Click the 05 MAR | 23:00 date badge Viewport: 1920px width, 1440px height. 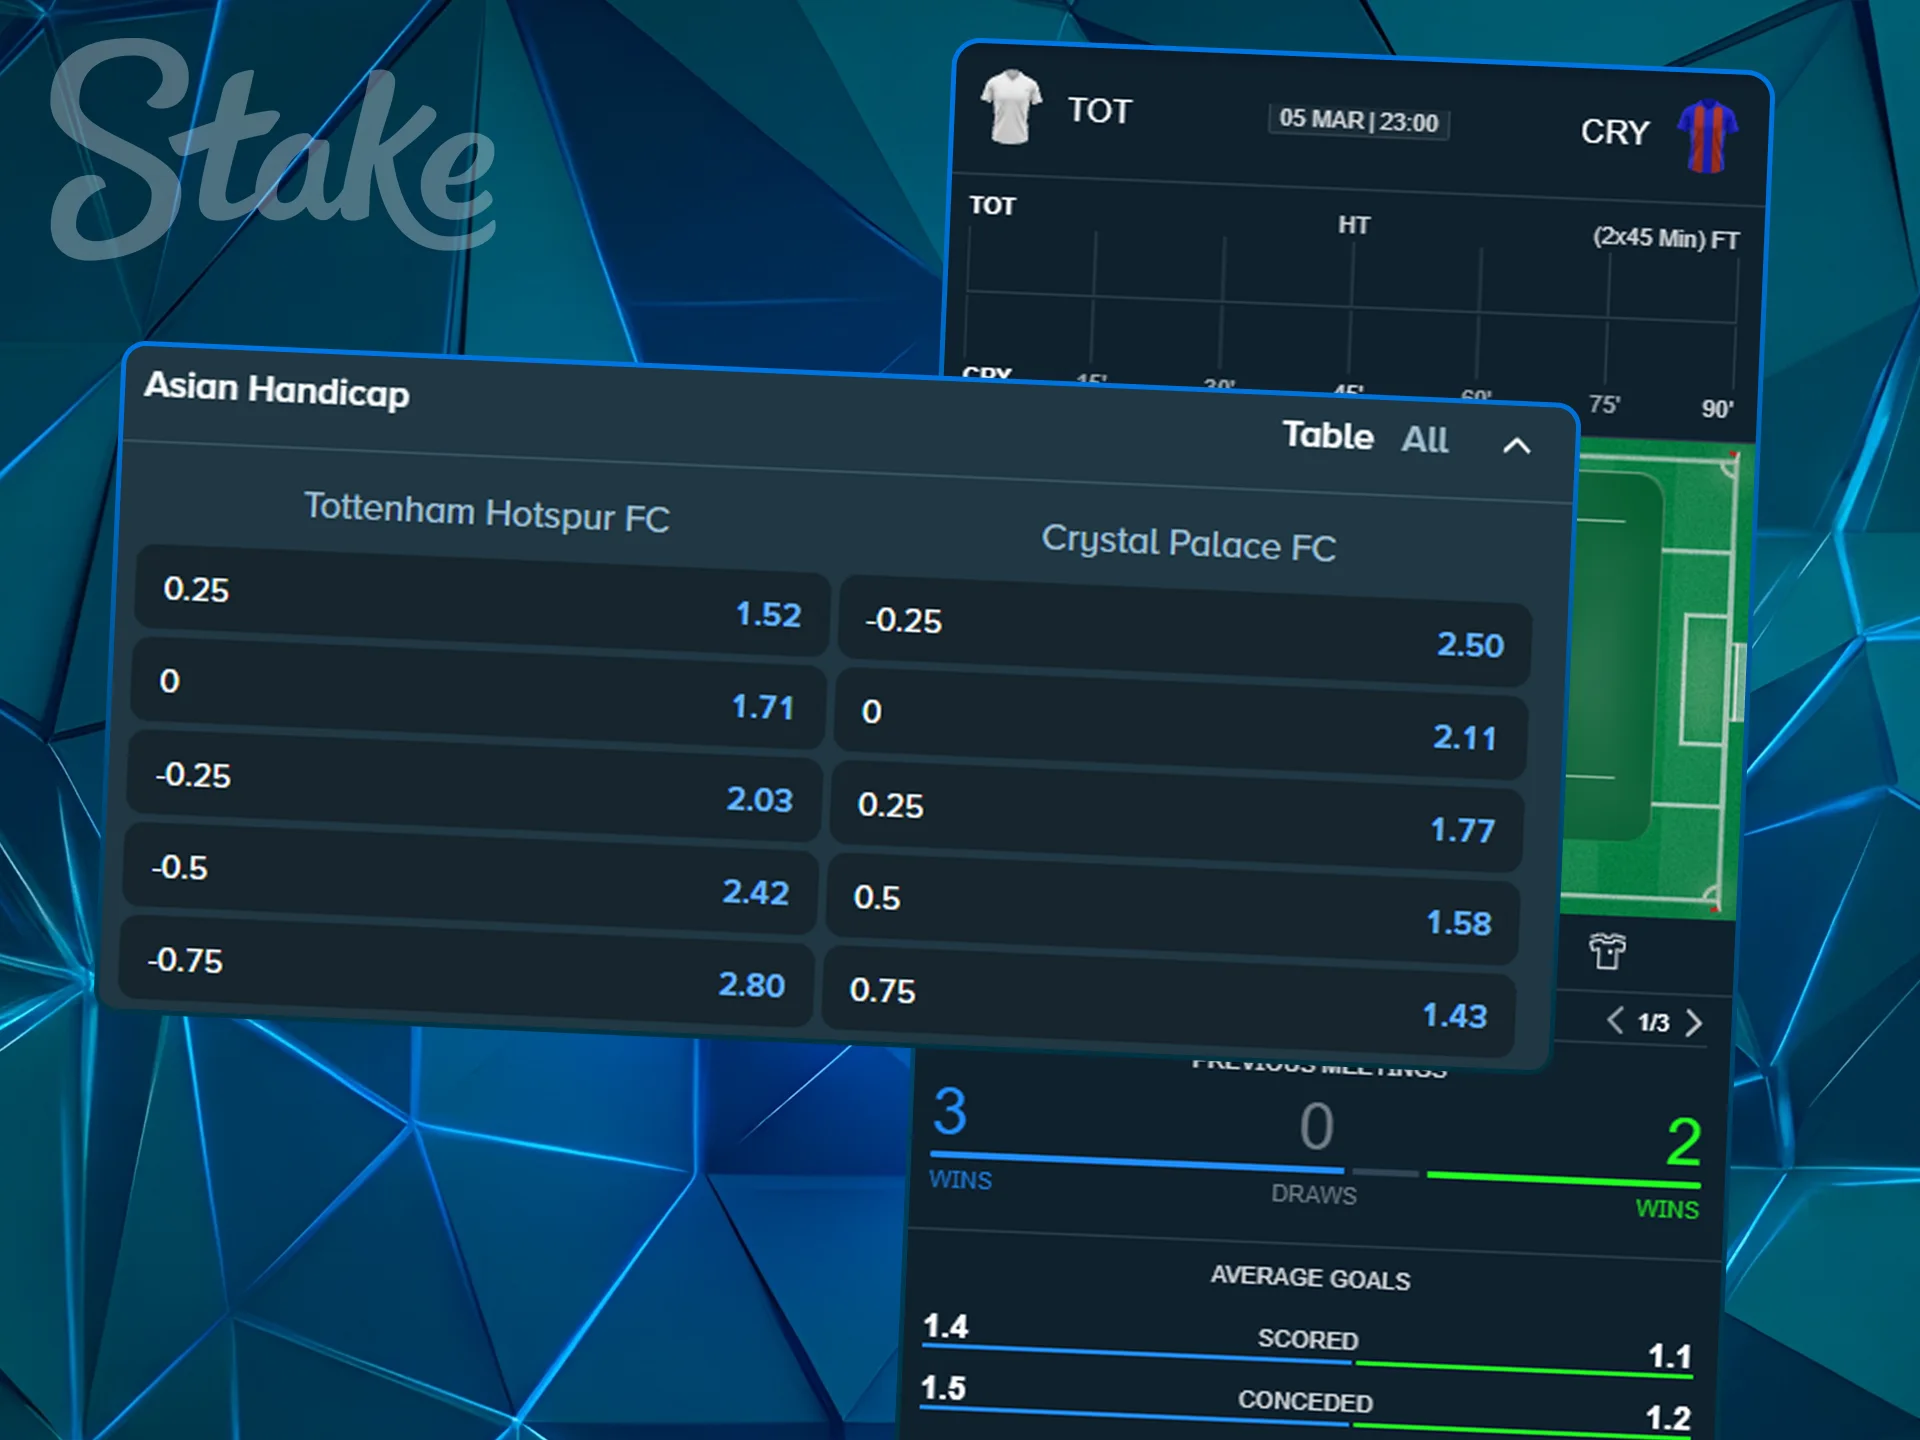point(1359,120)
